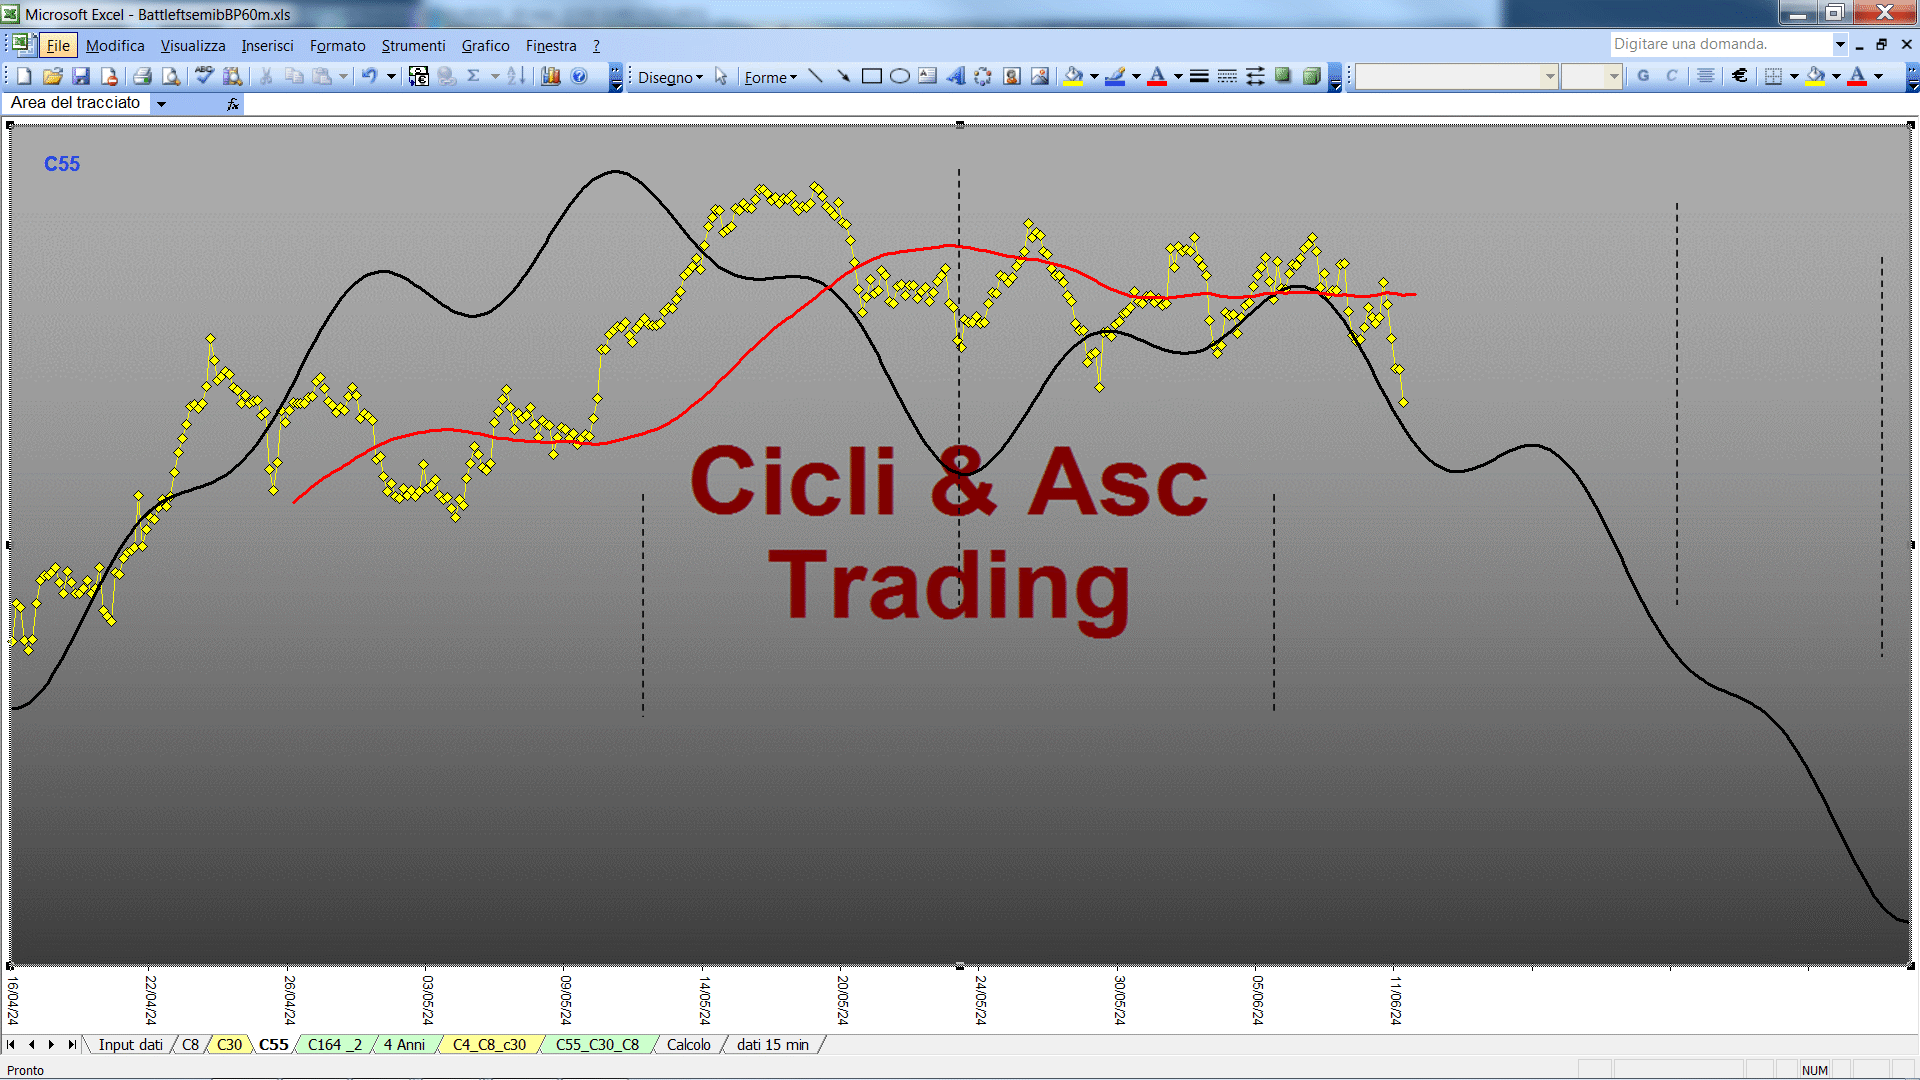
Task: Click the Euro conversion tool icon
Action: pyautogui.click(x=419, y=76)
